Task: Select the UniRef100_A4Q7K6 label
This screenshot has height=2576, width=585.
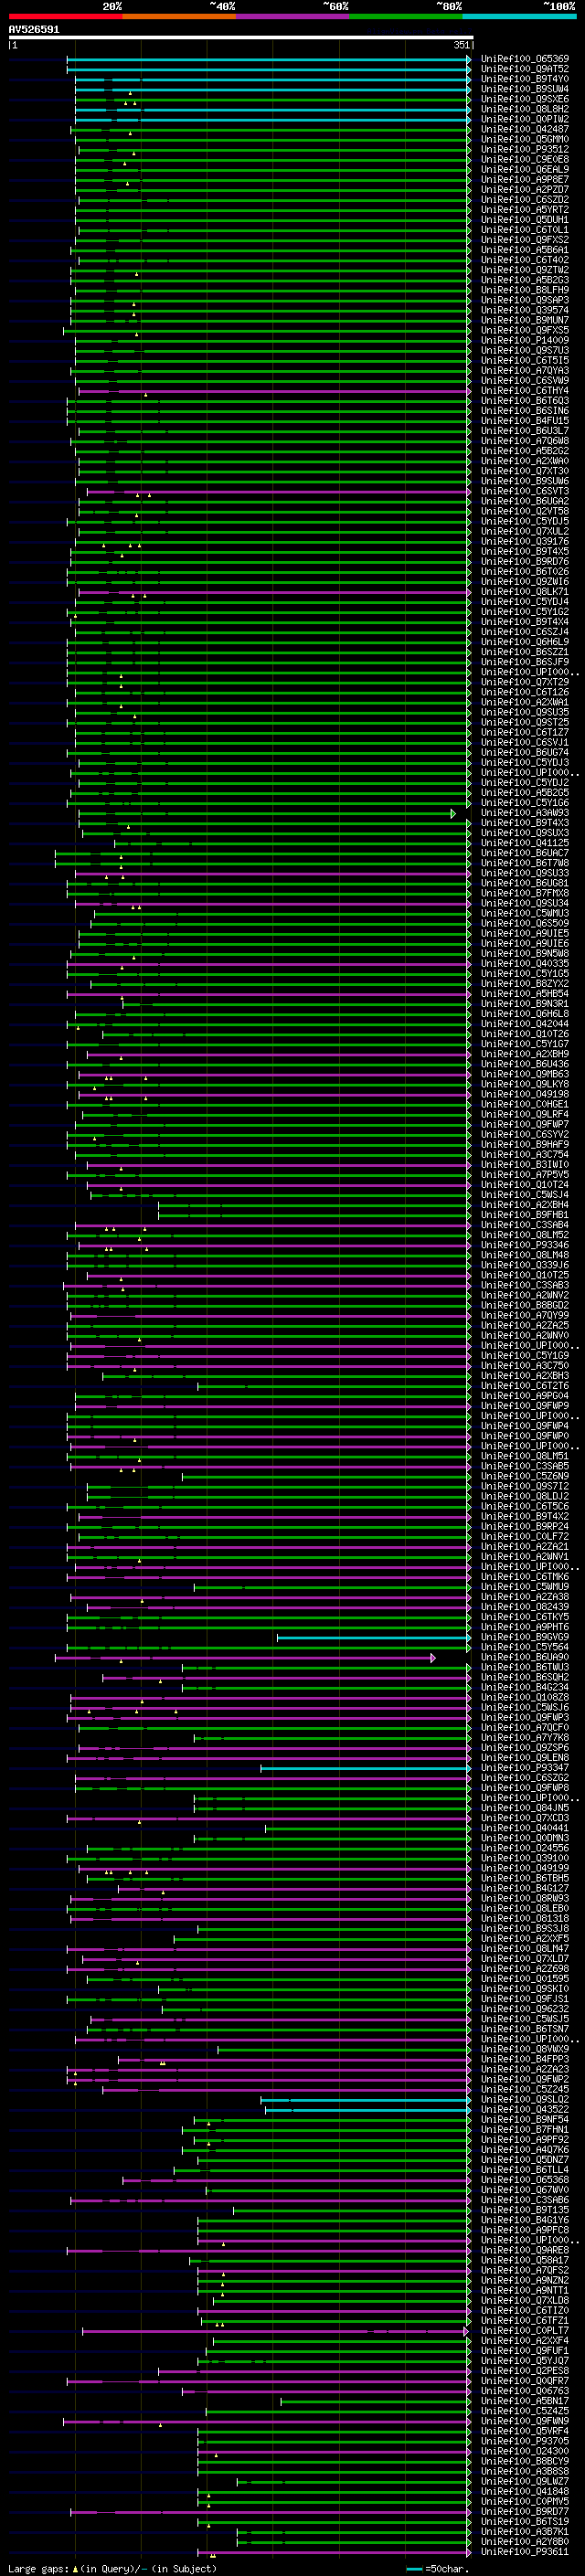Action: tap(524, 2149)
